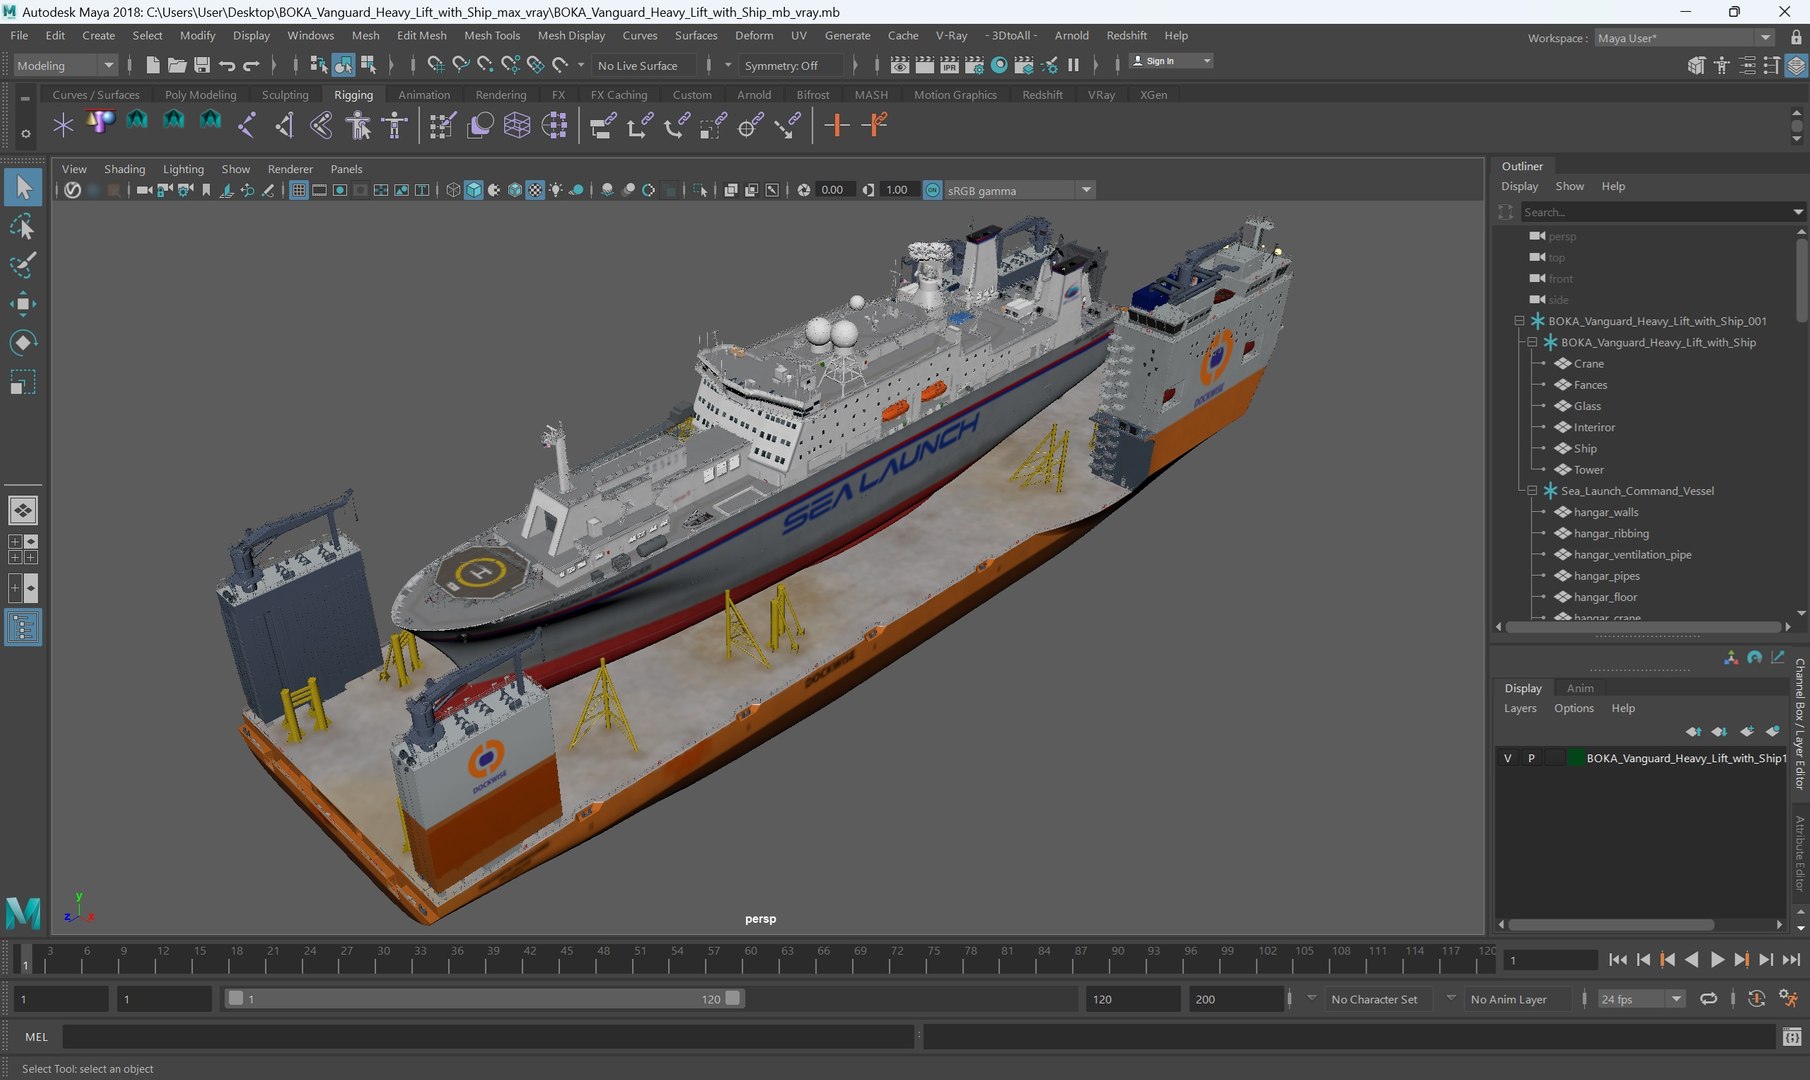
Task: Open the sRGB gamma view transform dropdown
Action: point(1018,190)
